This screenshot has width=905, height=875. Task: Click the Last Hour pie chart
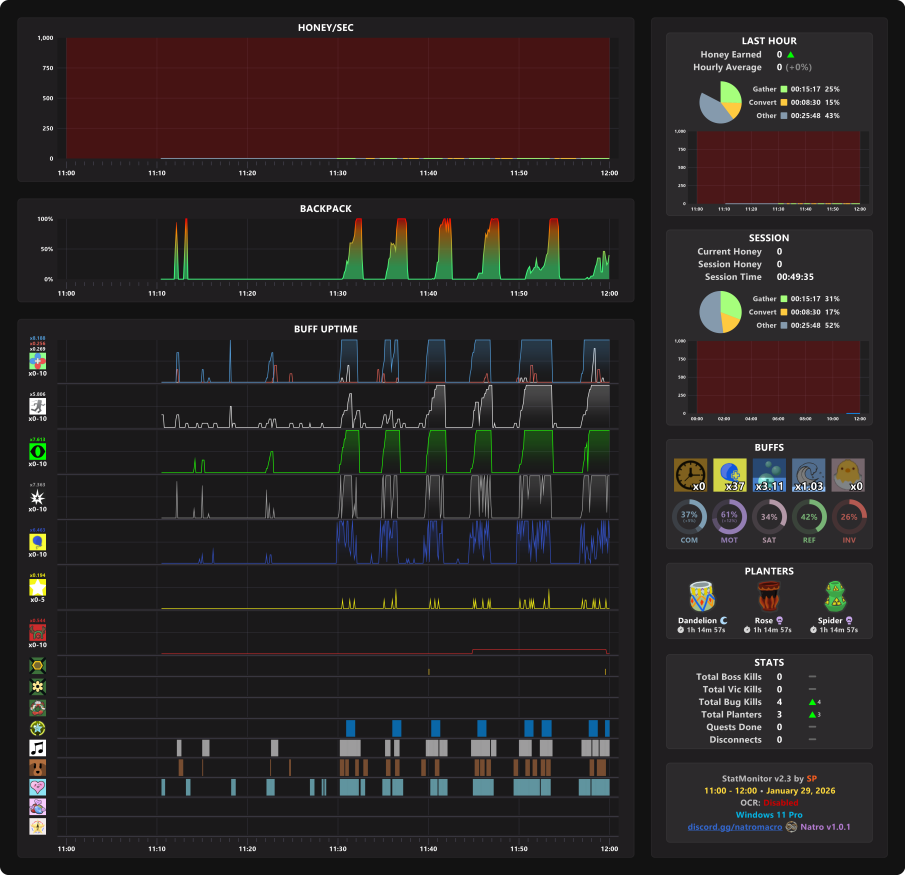720,102
